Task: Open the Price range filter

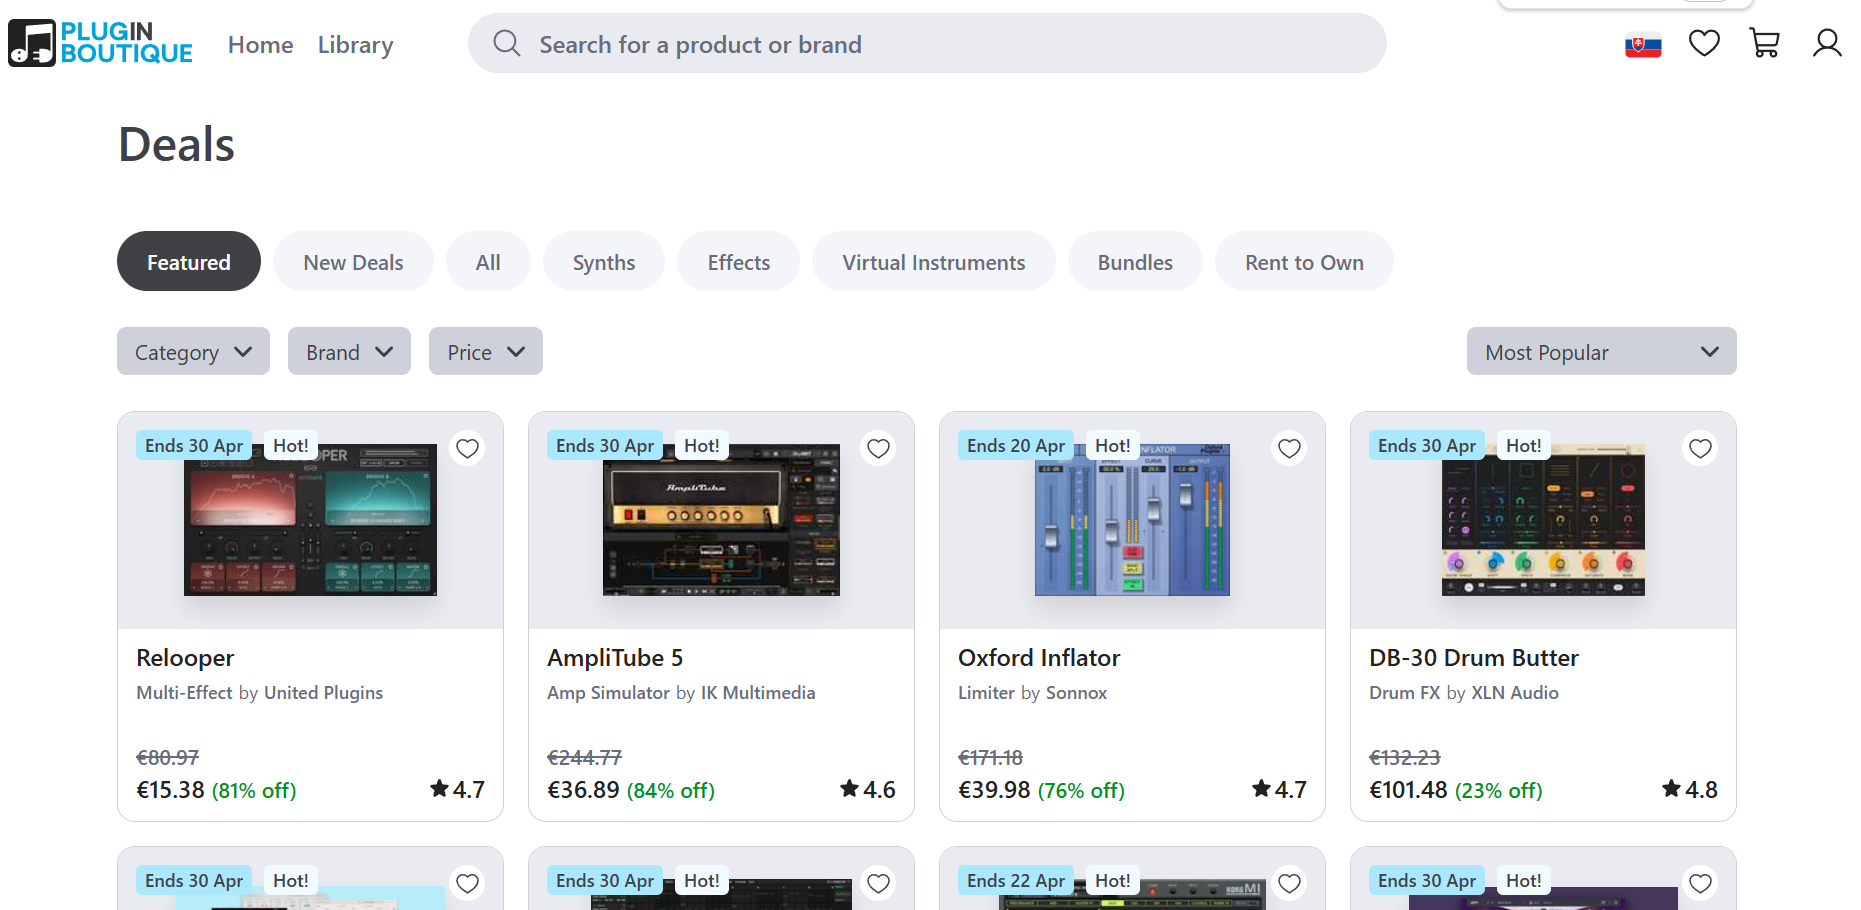Action: tap(485, 351)
